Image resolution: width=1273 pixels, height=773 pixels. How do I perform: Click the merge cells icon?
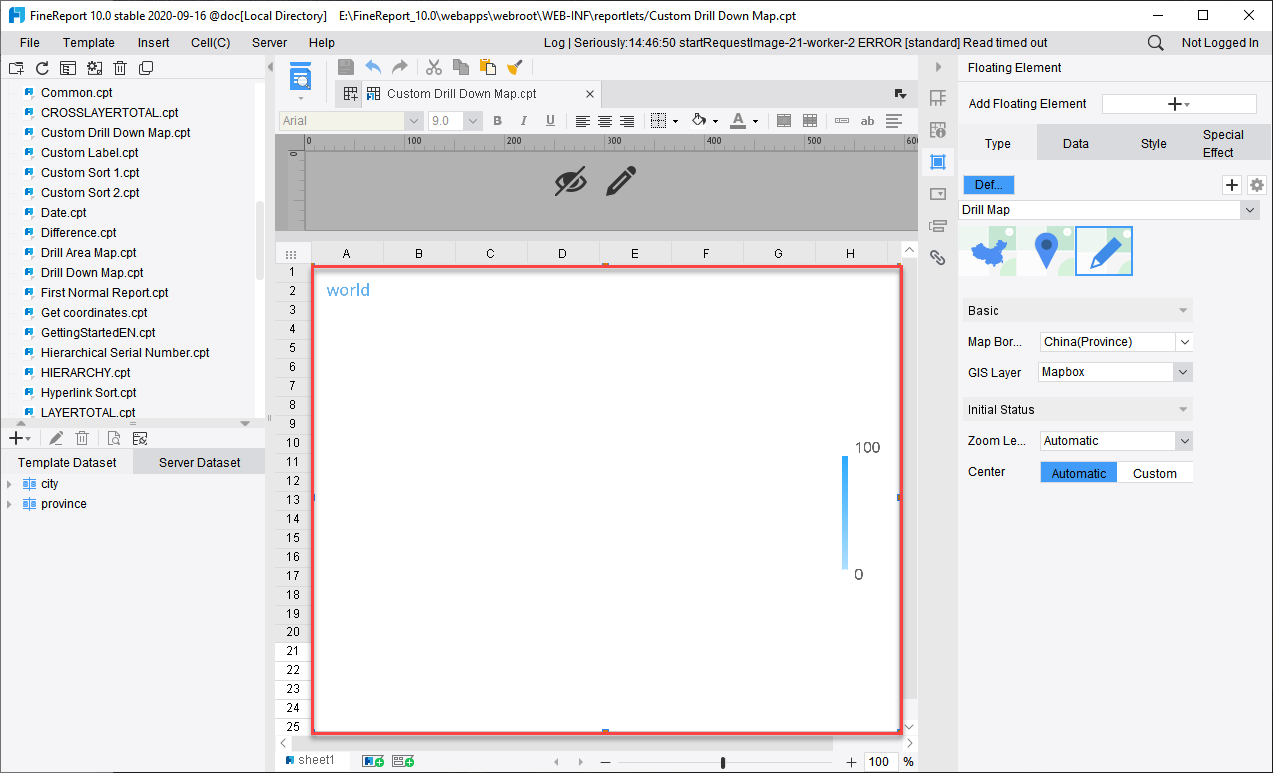click(x=784, y=121)
